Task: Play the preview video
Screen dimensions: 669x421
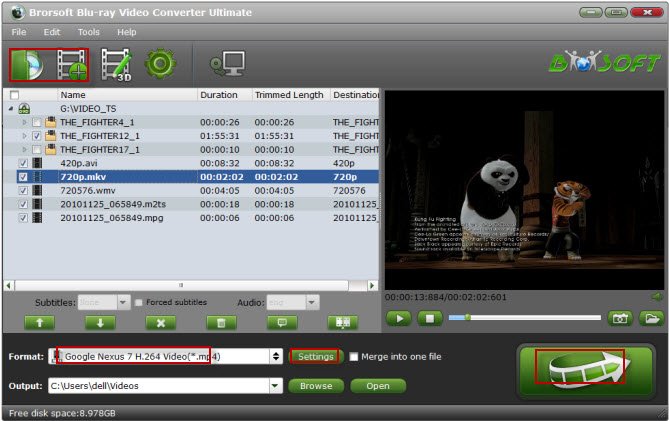Action: click(x=399, y=318)
